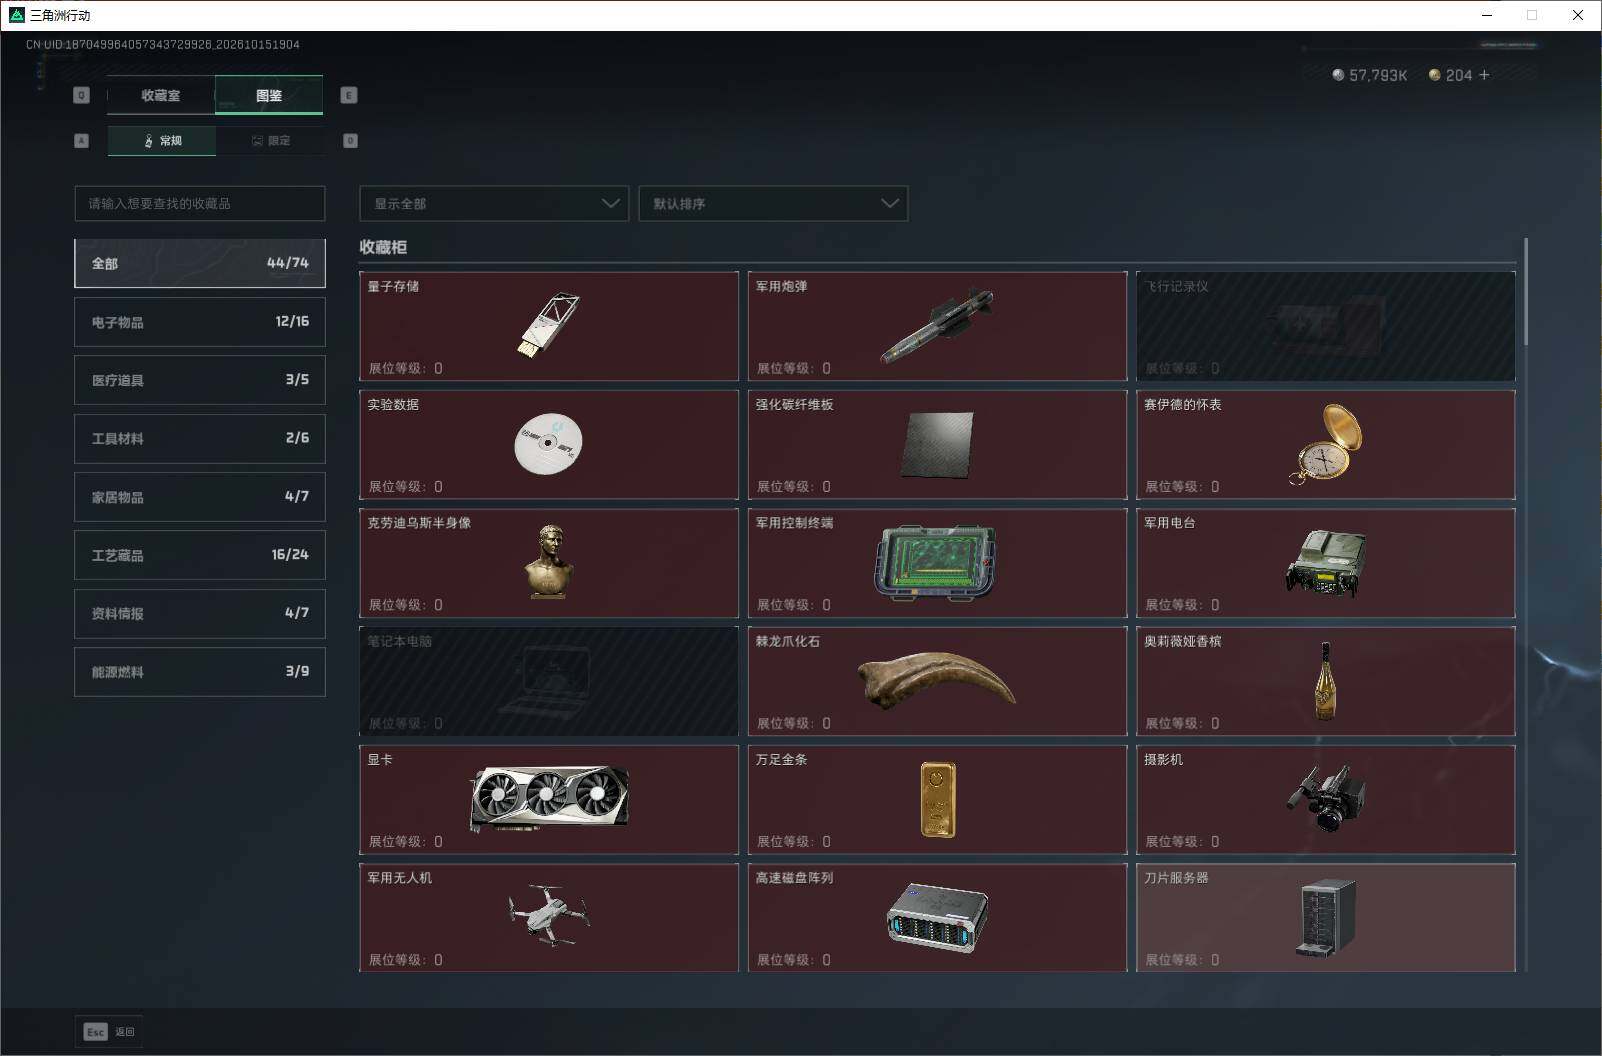
Task: Open the locked 笔记本电脑 card
Action: (x=549, y=681)
